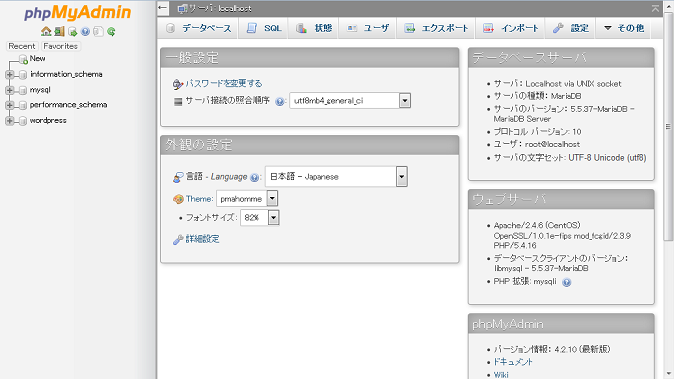Open the 日本語 - Japanese language dropdown

pyautogui.click(x=336, y=177)
